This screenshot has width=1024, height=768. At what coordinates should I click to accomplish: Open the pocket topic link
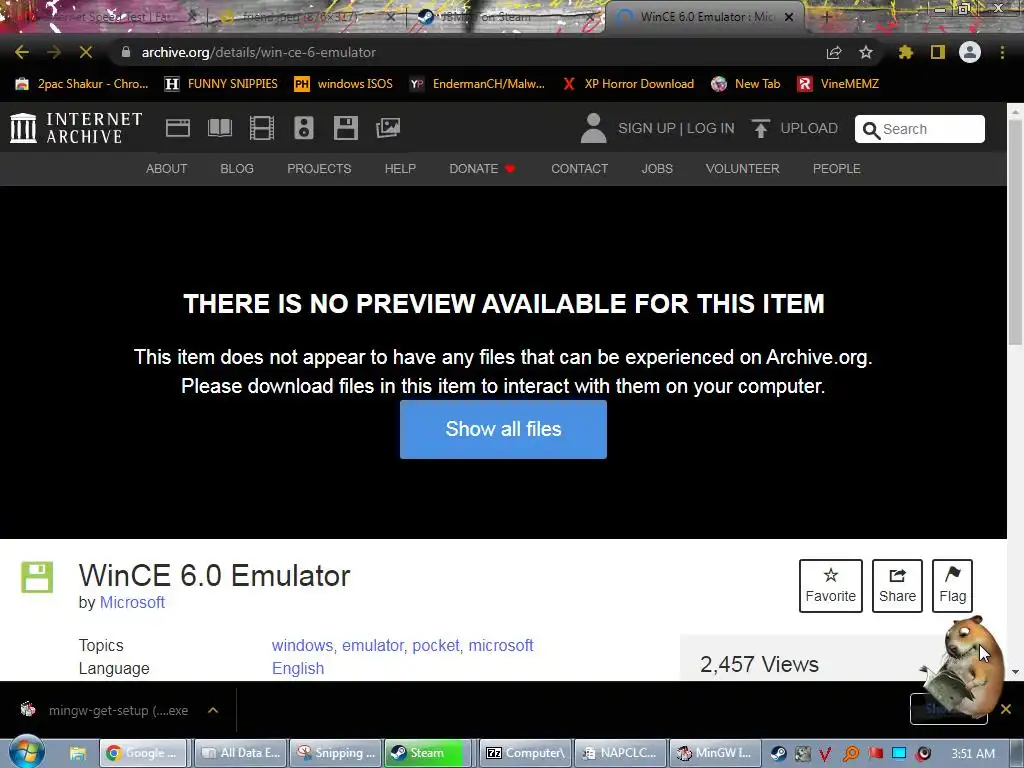436,645
